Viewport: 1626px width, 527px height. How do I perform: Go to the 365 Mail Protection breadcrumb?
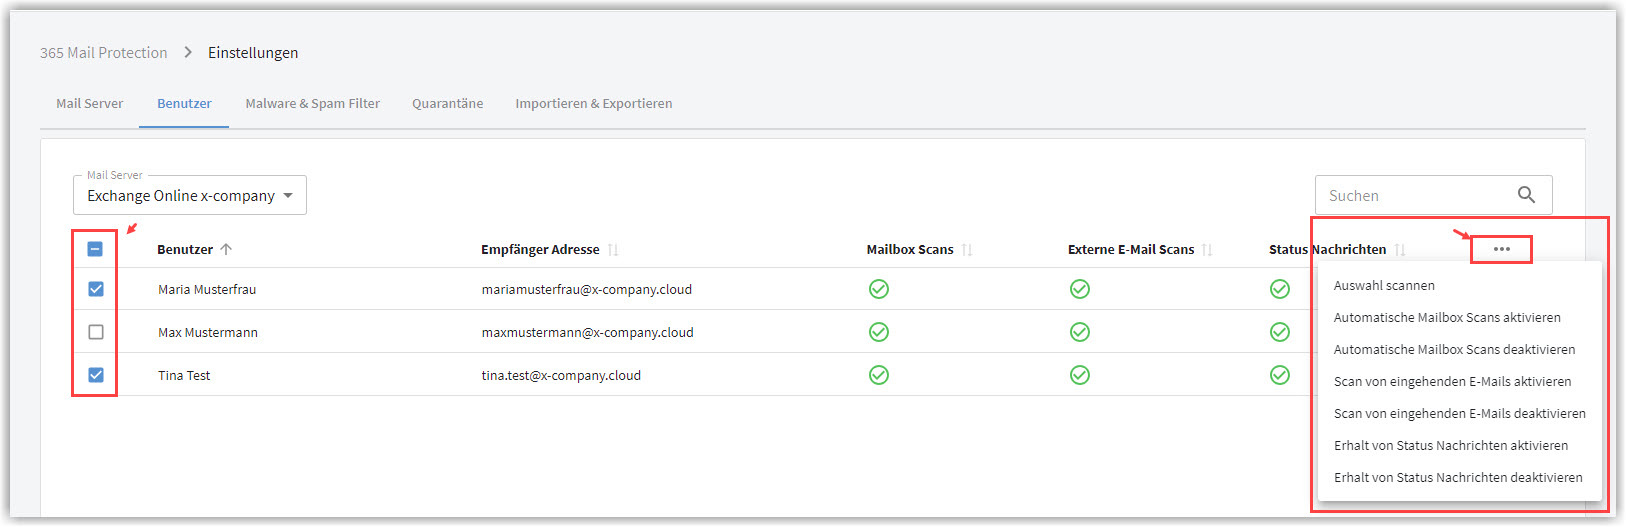point(104,52)
